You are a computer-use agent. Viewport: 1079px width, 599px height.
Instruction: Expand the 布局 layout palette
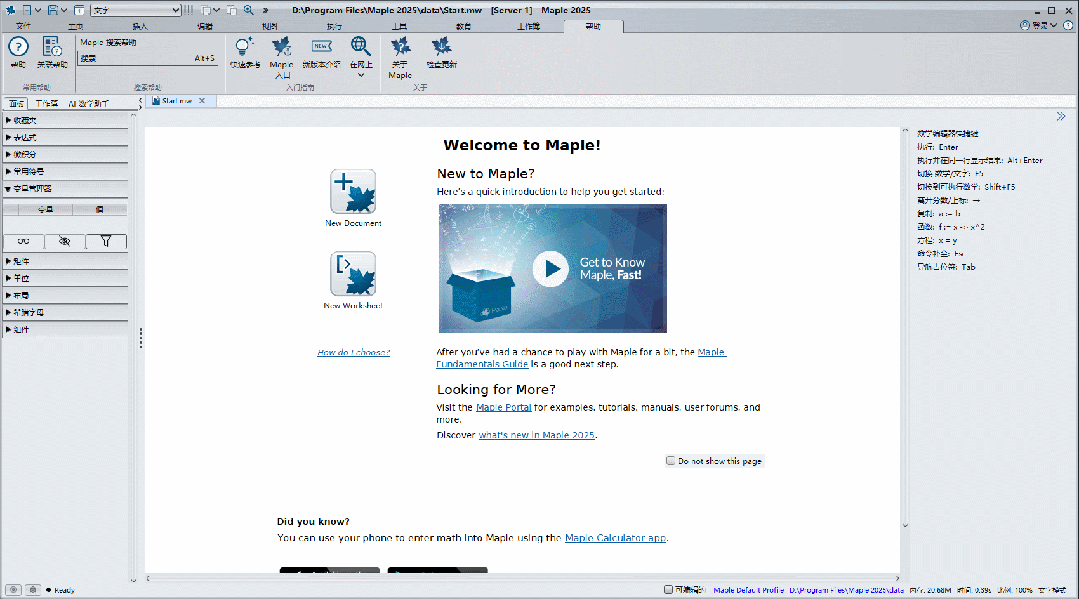click(65, 295)
